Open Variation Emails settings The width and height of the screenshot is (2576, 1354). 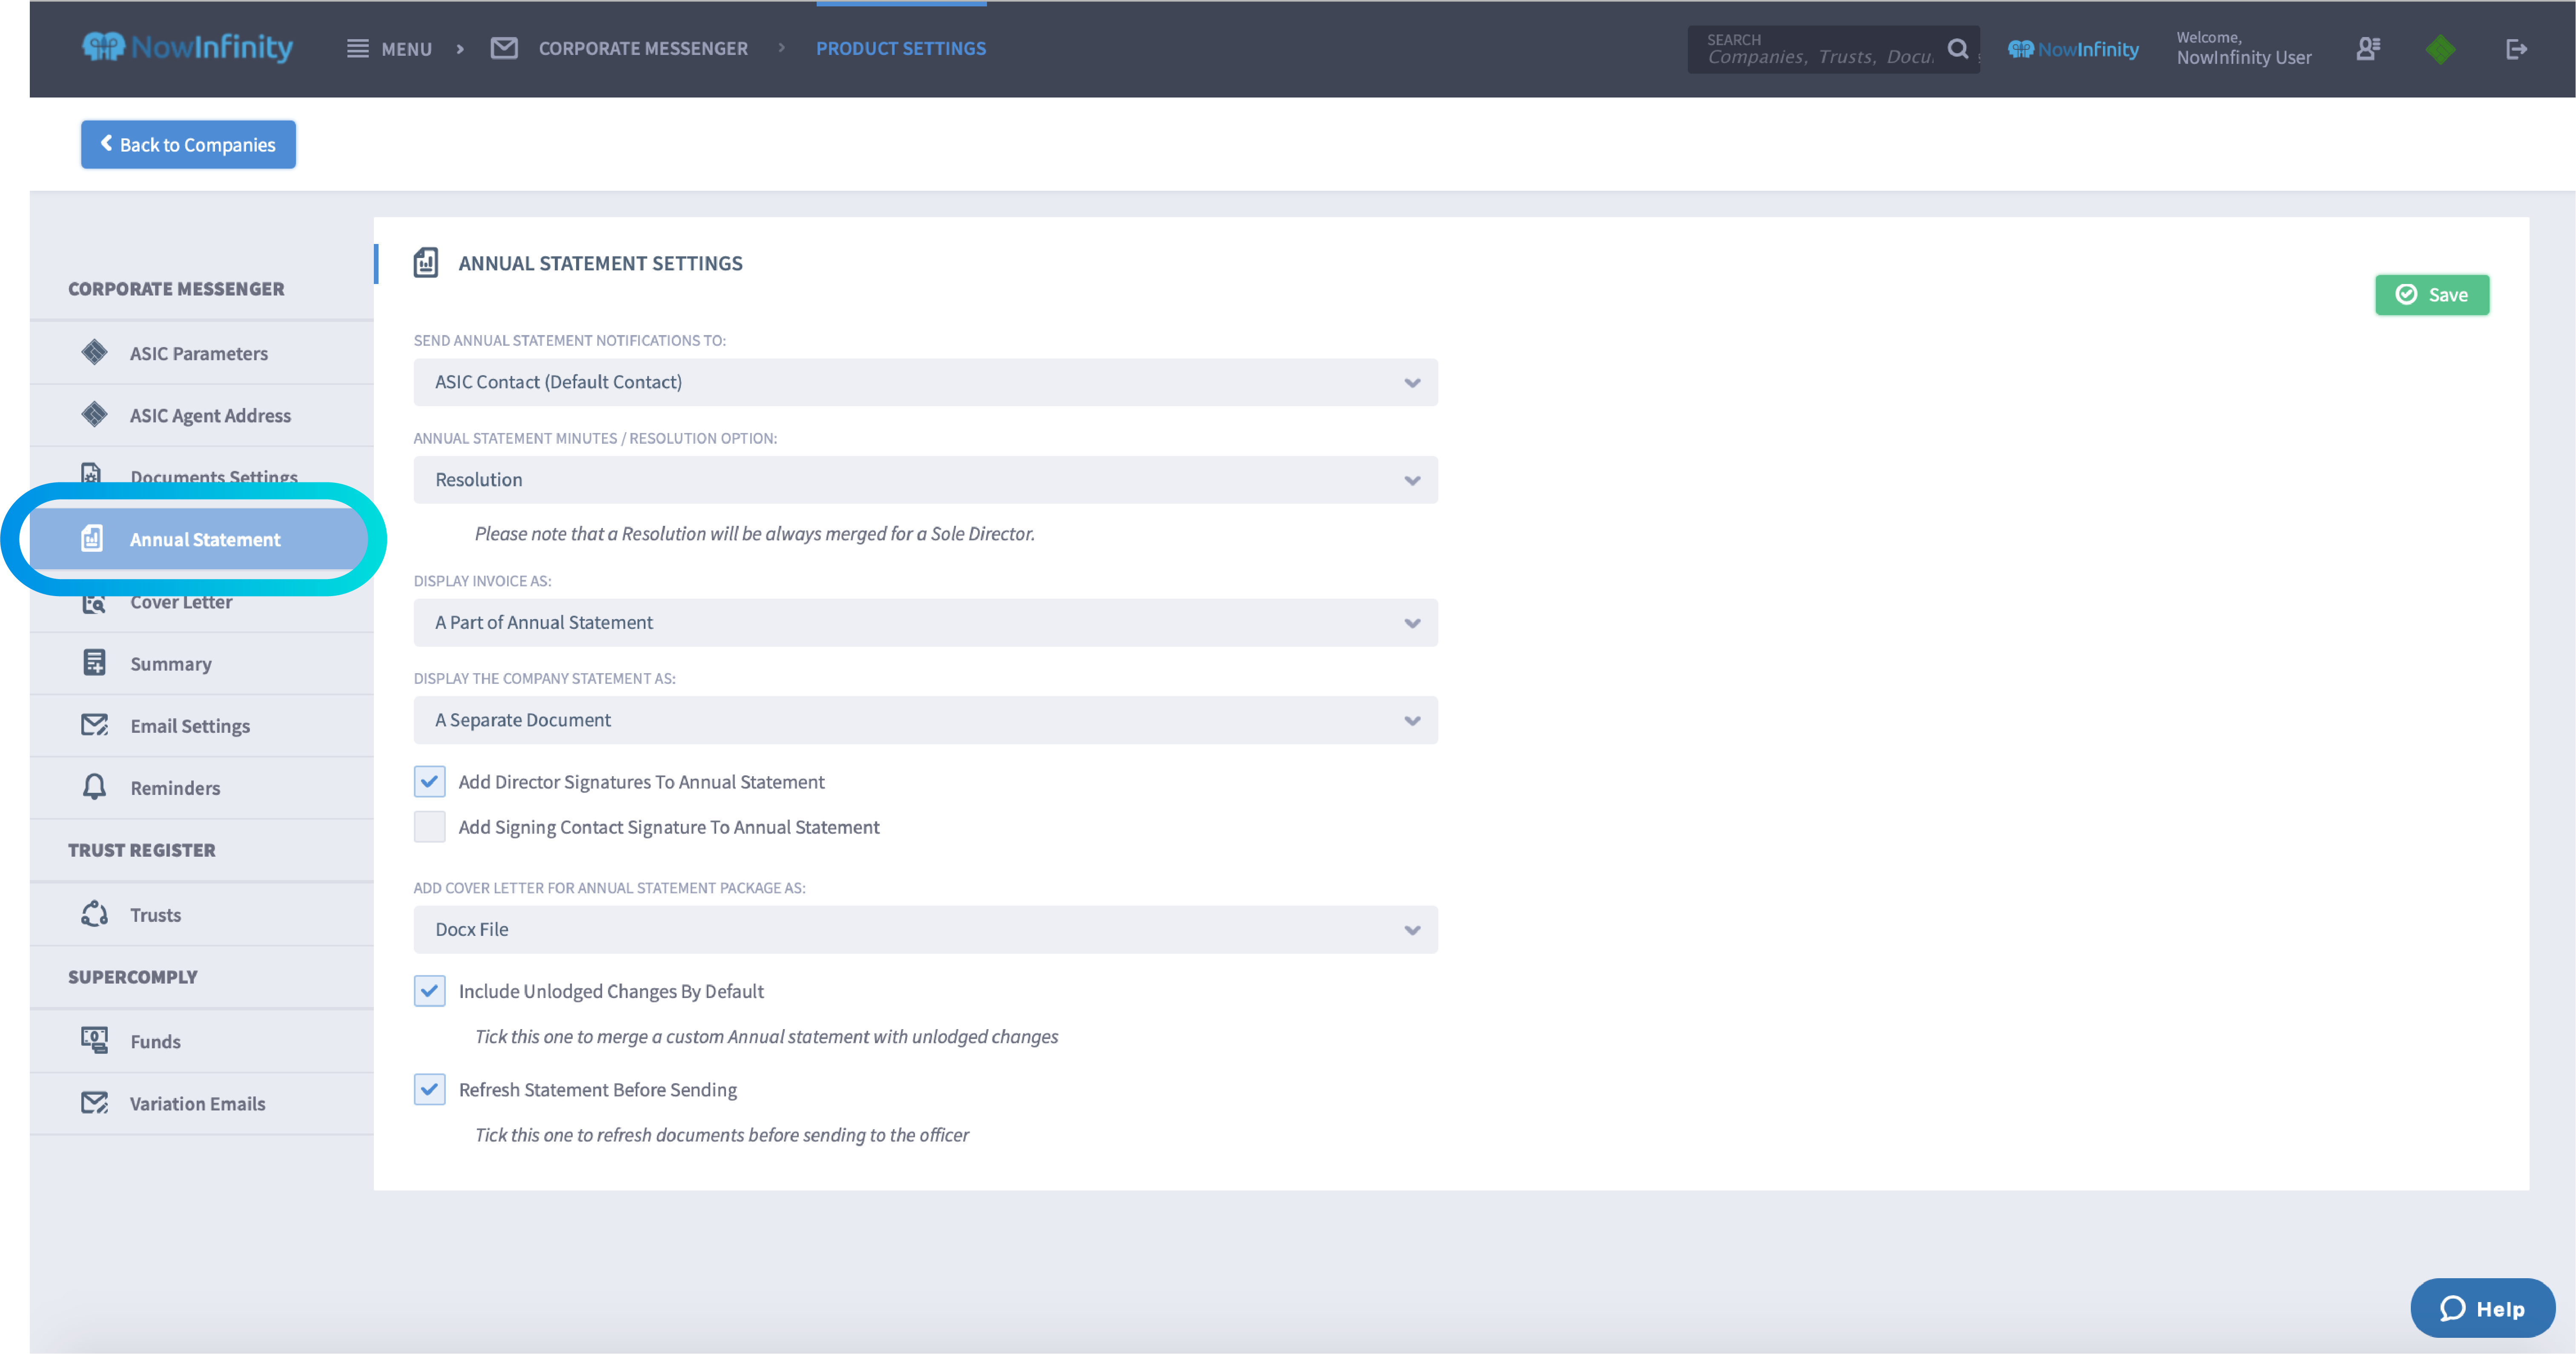coord(202,1103)
